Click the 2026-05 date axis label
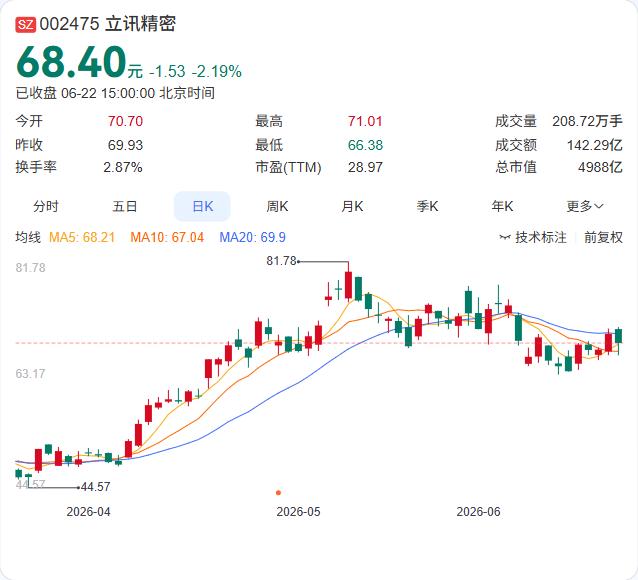Screen dimensions: 638x580 tap(298, 512)
